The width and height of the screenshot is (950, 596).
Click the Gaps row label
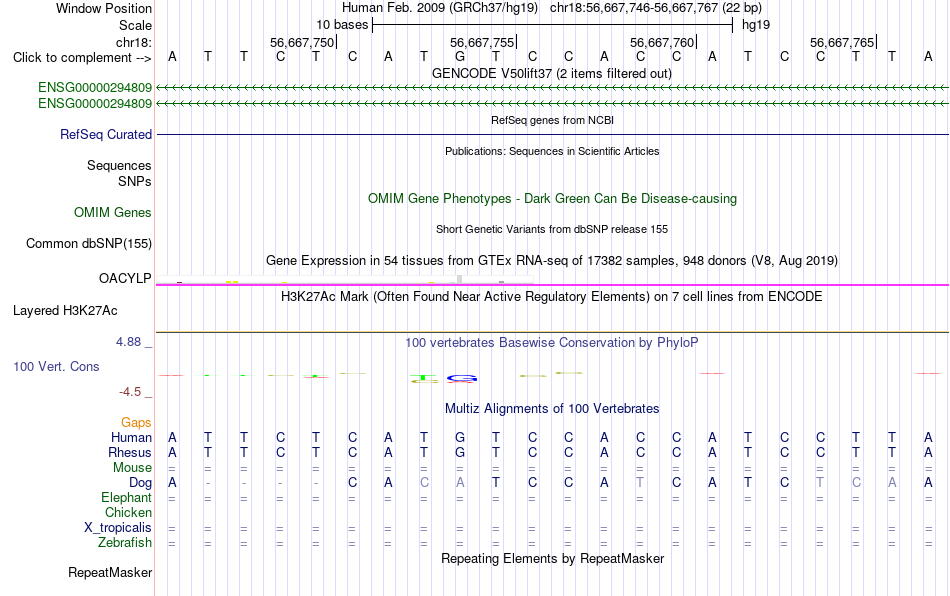136,423
